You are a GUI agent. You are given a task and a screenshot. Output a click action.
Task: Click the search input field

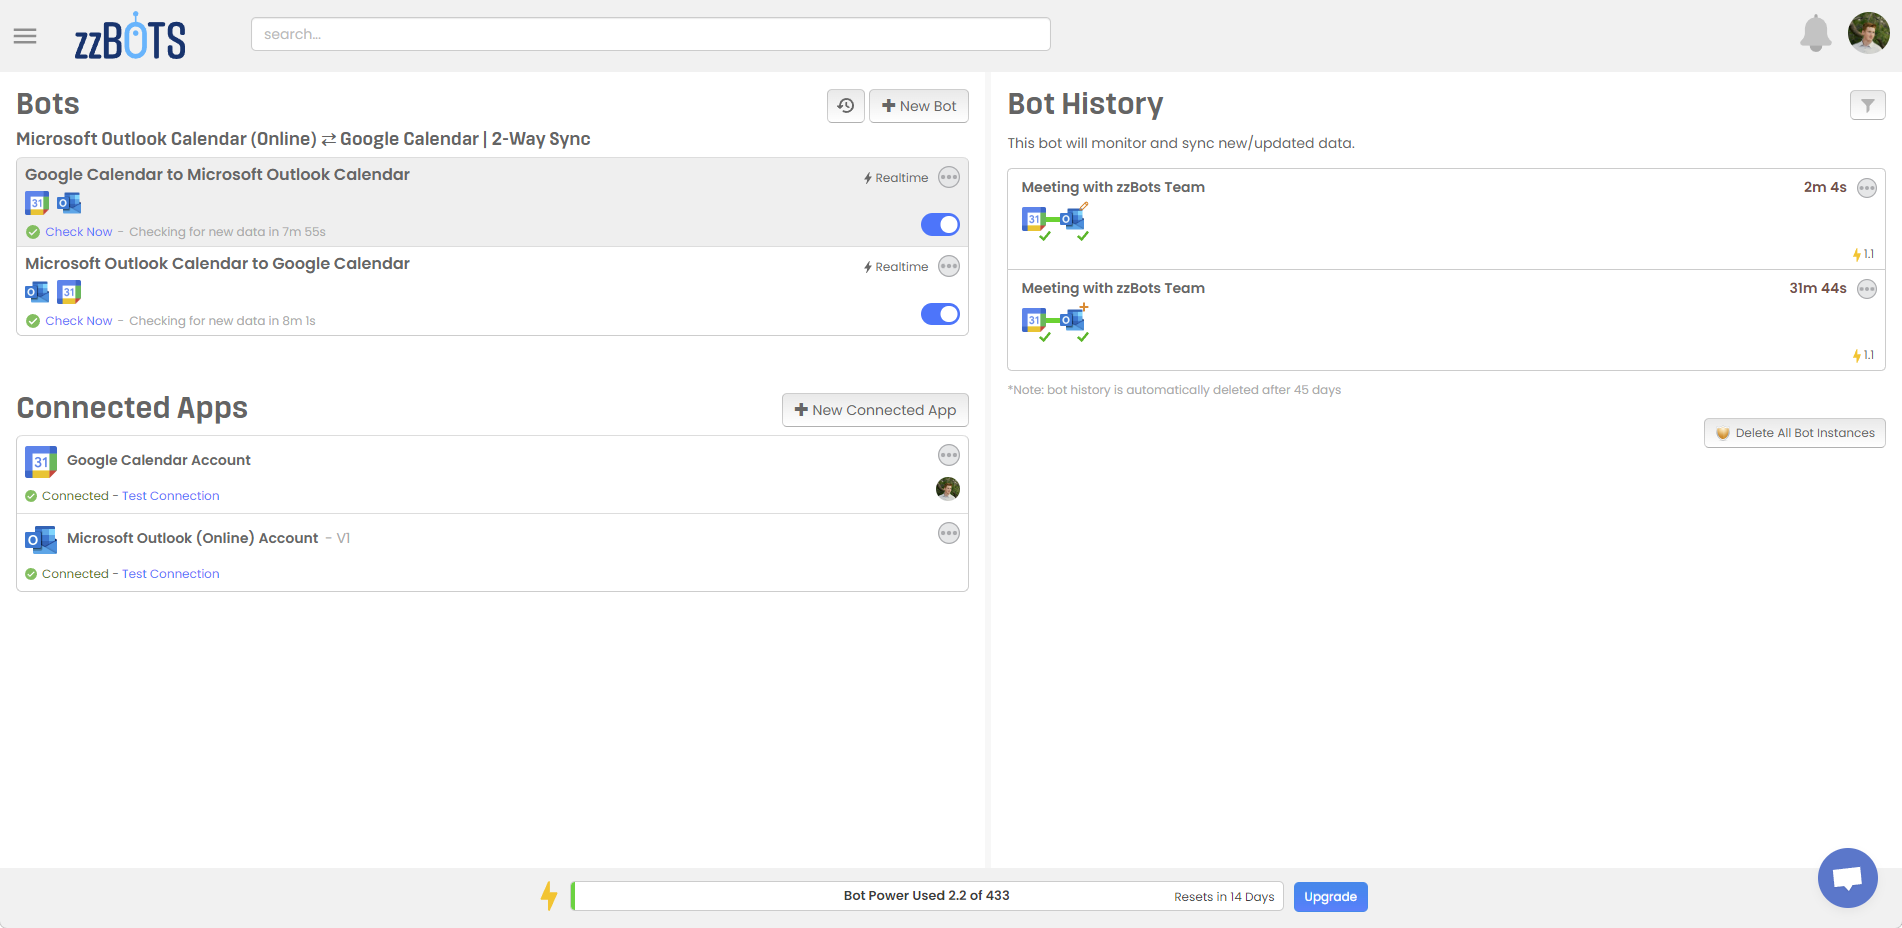coord(650,34)
